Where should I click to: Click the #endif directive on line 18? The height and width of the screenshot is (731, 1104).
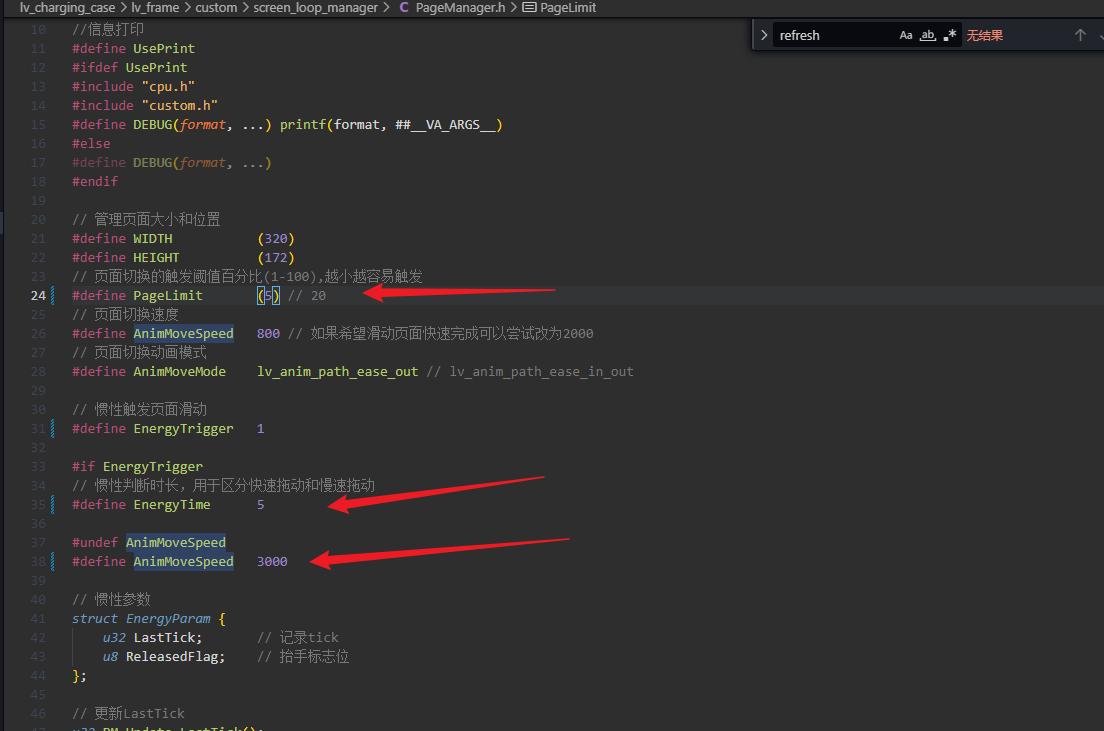pyautogui.click(x=95, y=182)
